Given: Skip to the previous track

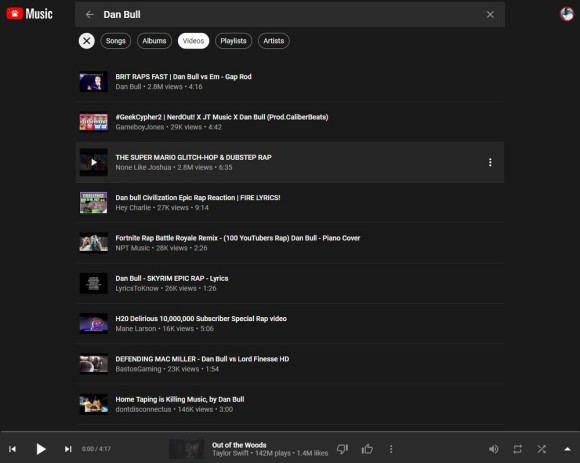Looking at the screenshot, I should click(x=12, y=449).
